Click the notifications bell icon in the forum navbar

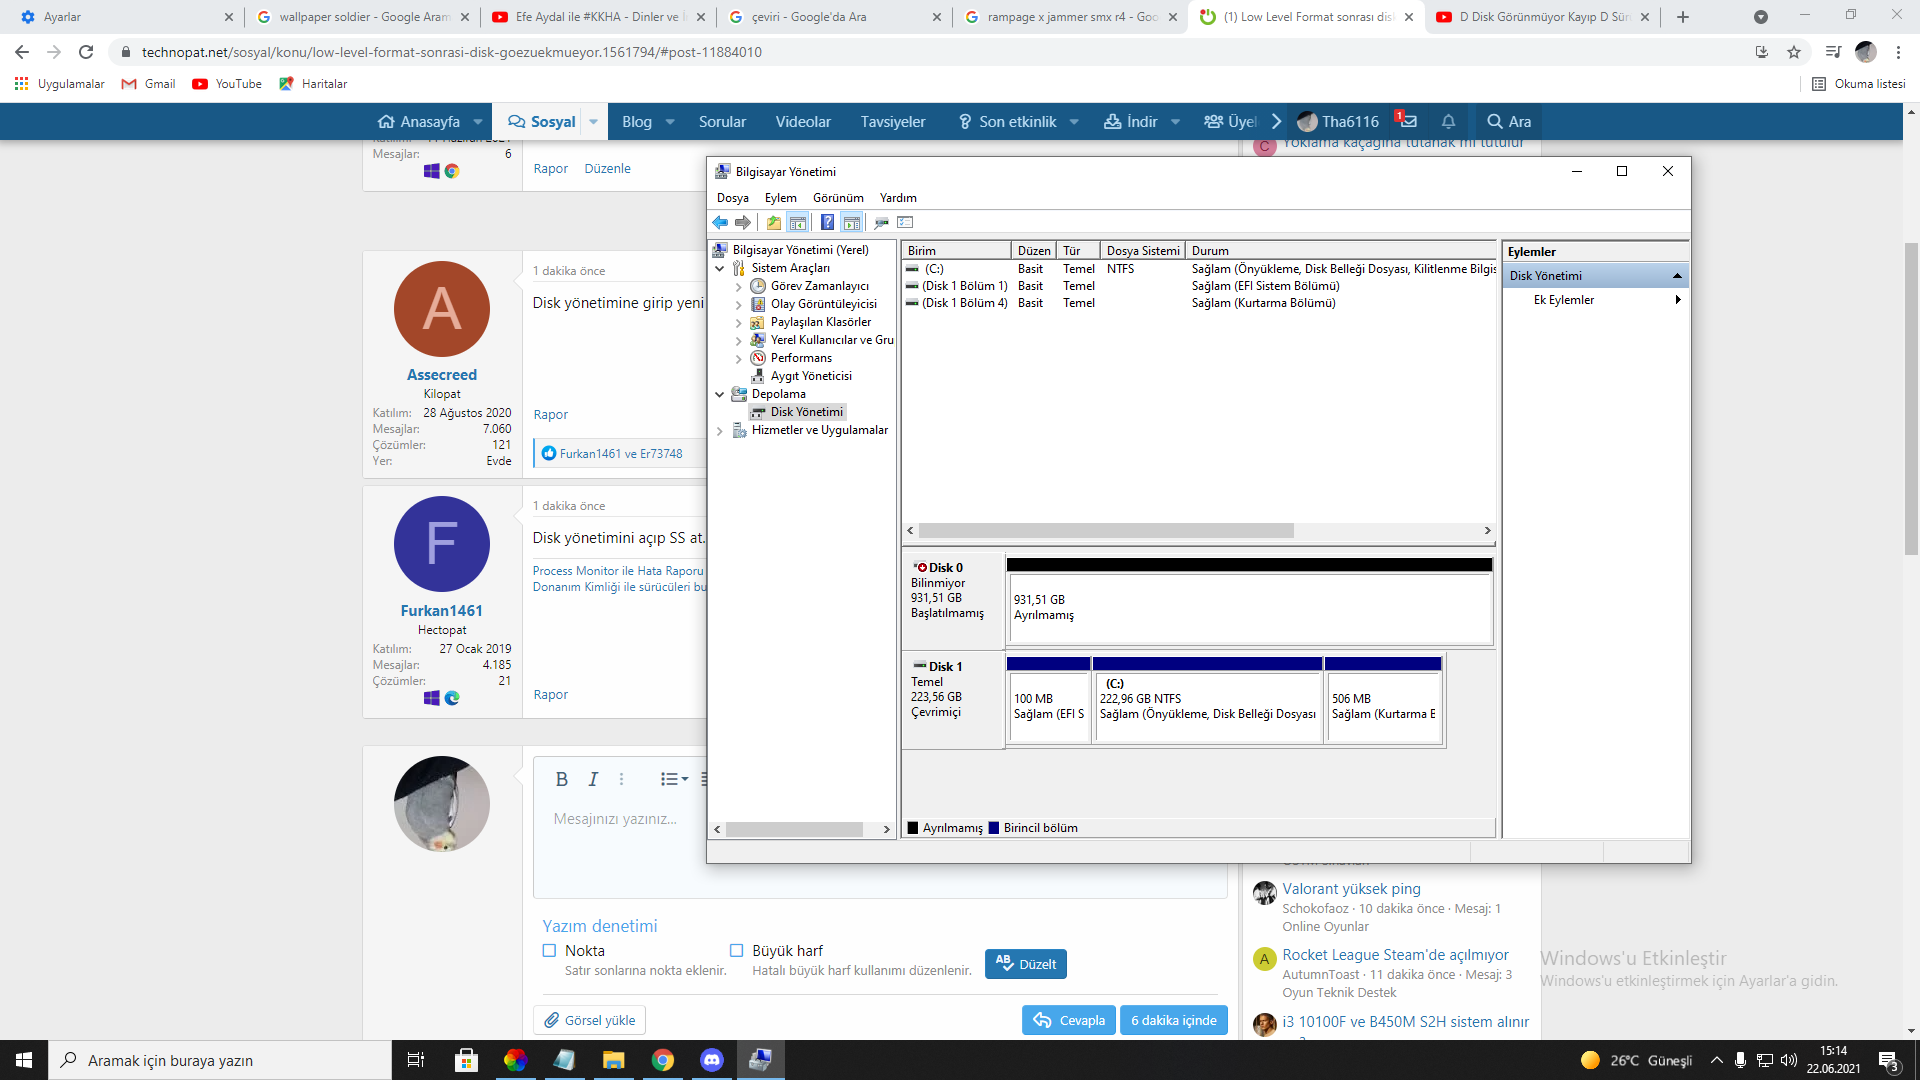pos(1448,121)
